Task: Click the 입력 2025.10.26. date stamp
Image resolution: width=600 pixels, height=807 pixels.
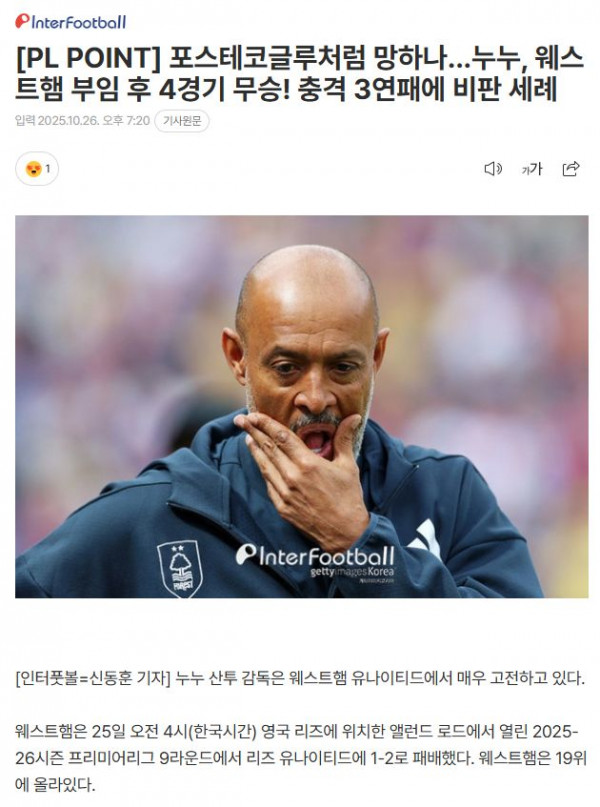Action: [x=57, y=121]
